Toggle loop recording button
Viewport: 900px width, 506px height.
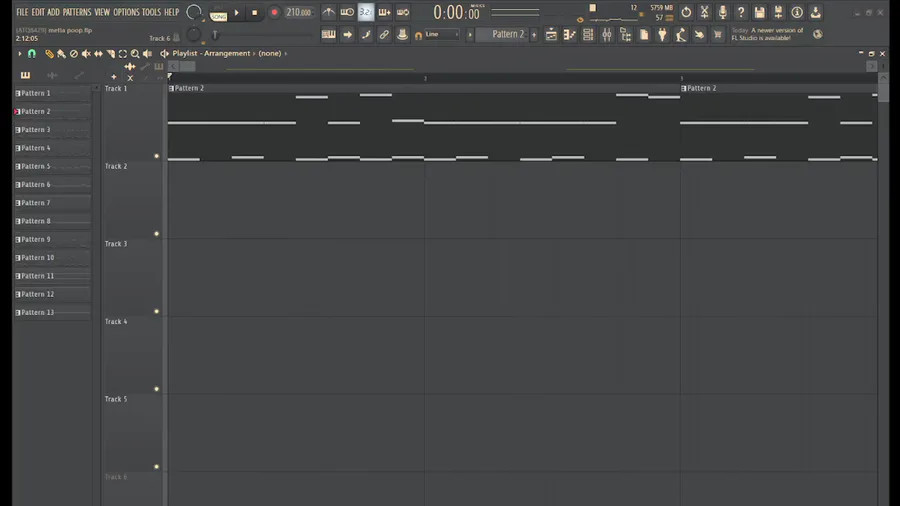403,12
